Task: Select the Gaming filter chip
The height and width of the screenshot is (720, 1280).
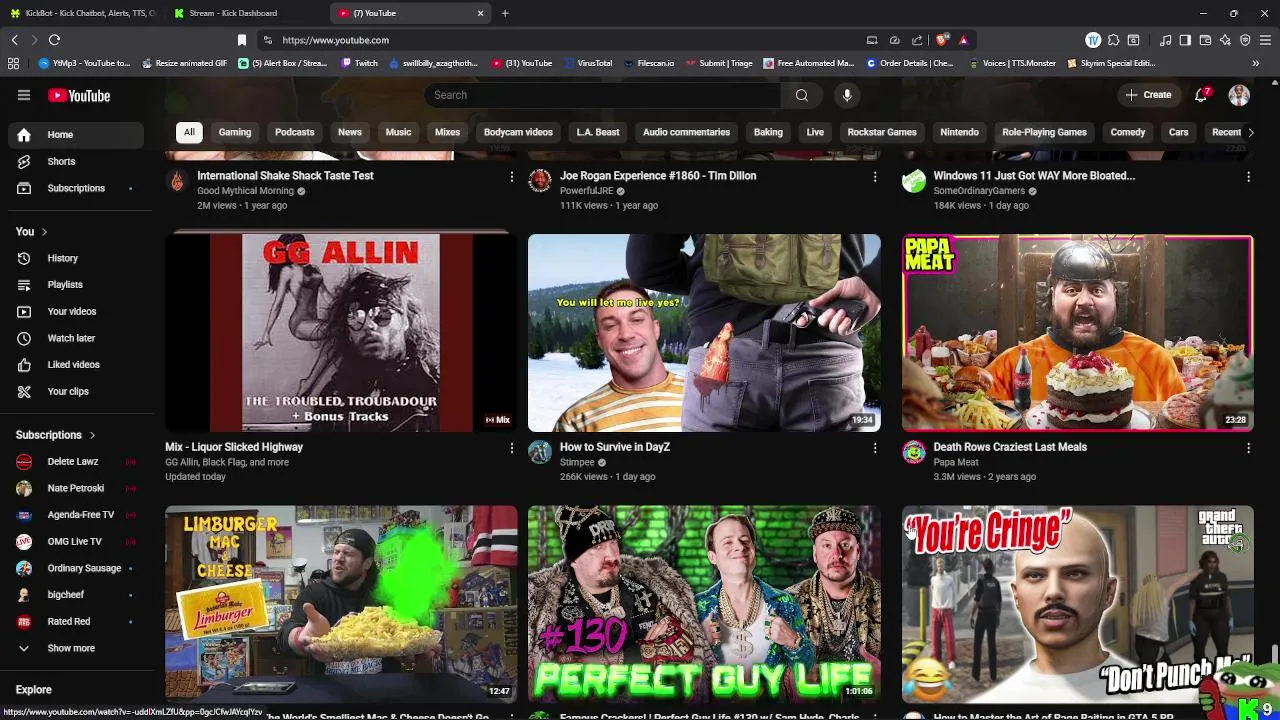Action: (235, 132)
